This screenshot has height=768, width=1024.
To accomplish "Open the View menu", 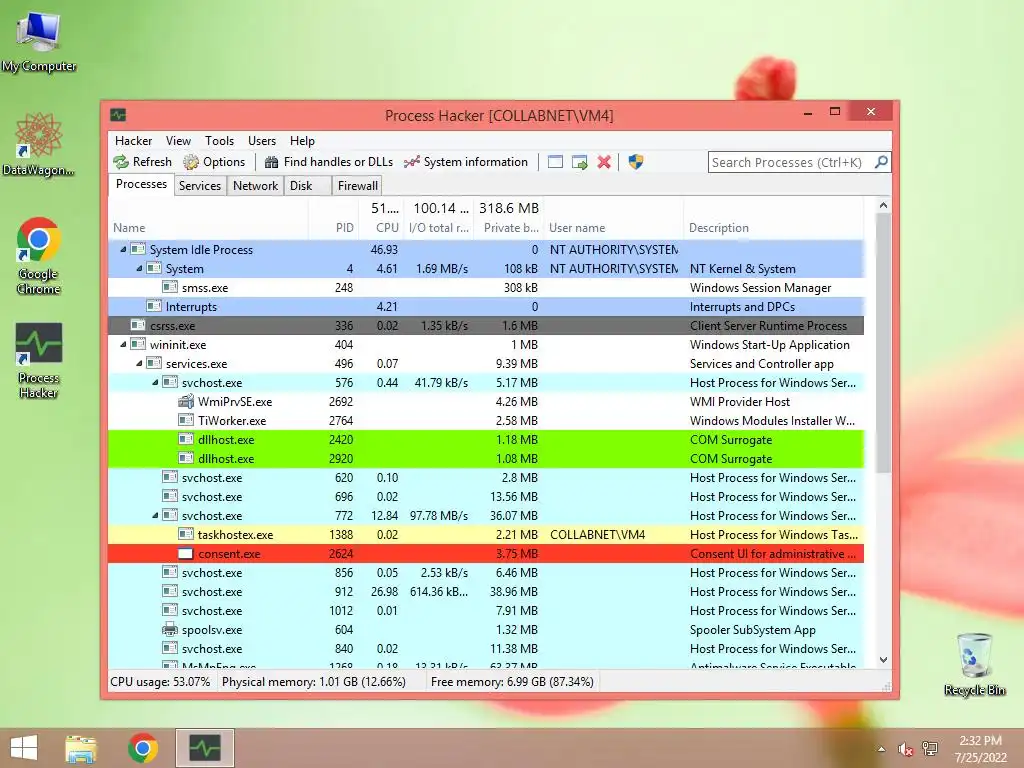I will click(x=178, y=141).
